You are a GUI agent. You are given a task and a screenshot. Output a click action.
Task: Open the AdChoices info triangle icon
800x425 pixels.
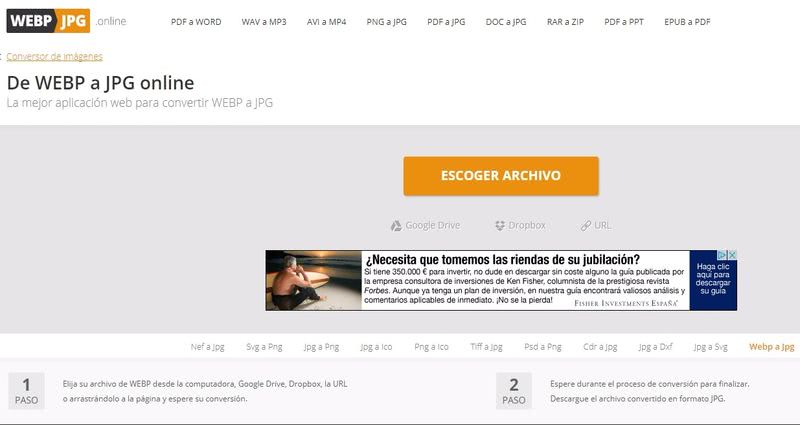click(x=722, y=255)
